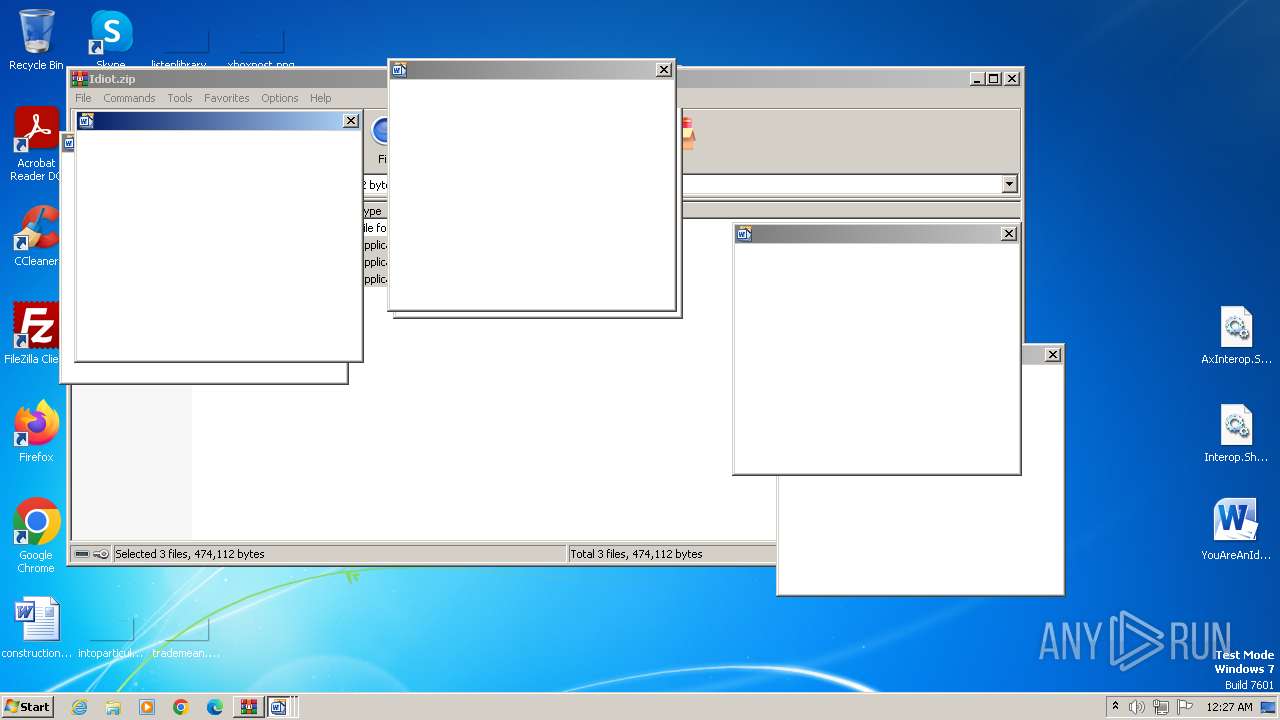Open Internet Explorer from taskbar

[79, 707]
